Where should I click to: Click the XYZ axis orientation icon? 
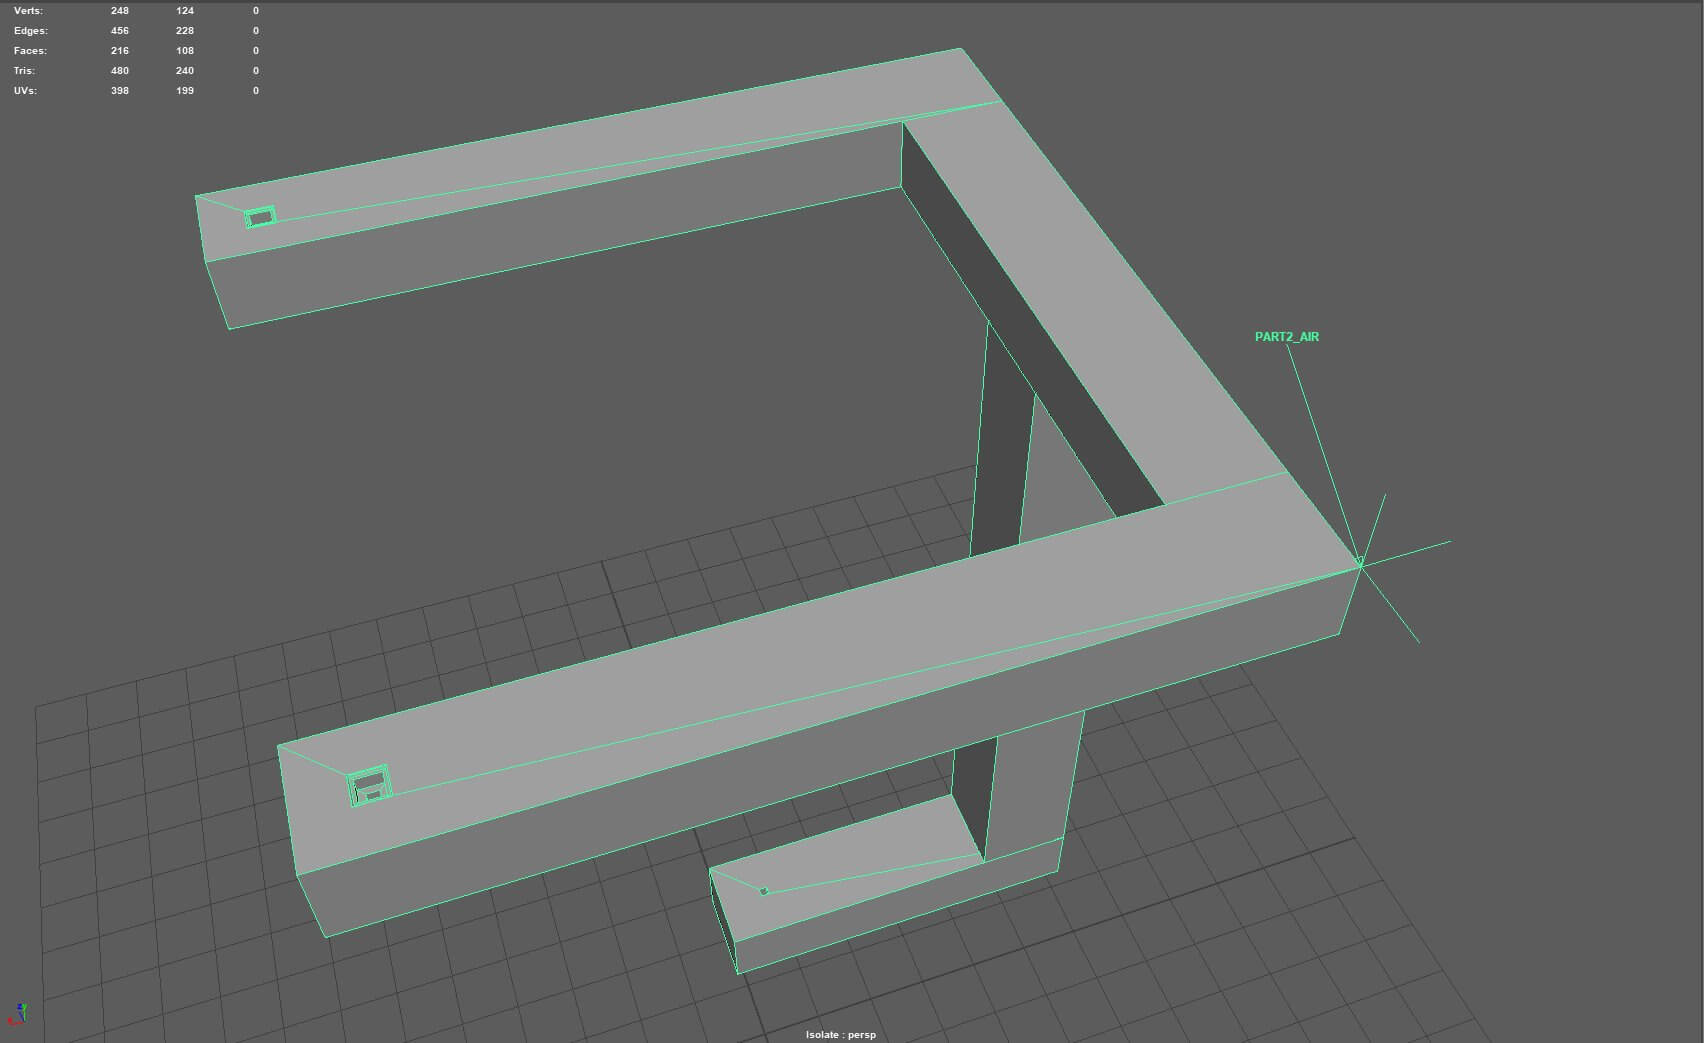click(17, 1014)
